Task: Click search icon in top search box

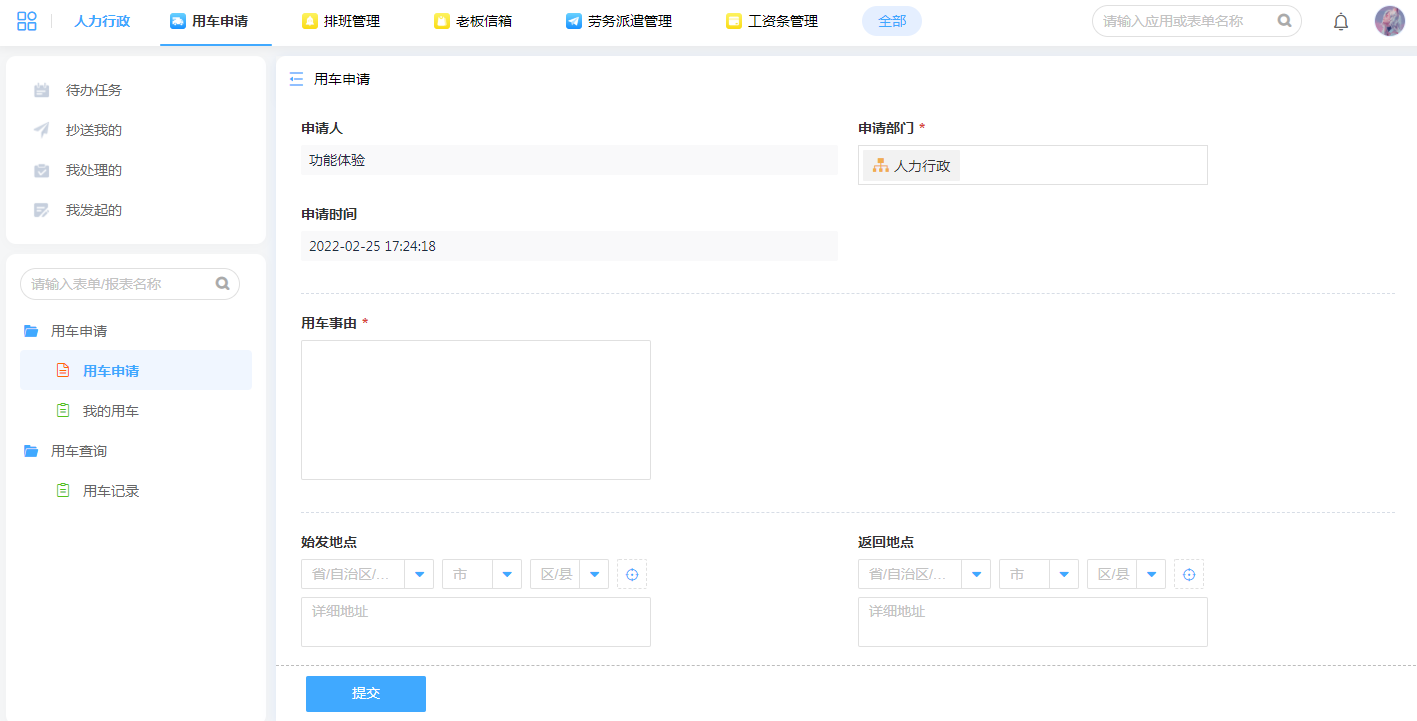Action: point(1284,21)
